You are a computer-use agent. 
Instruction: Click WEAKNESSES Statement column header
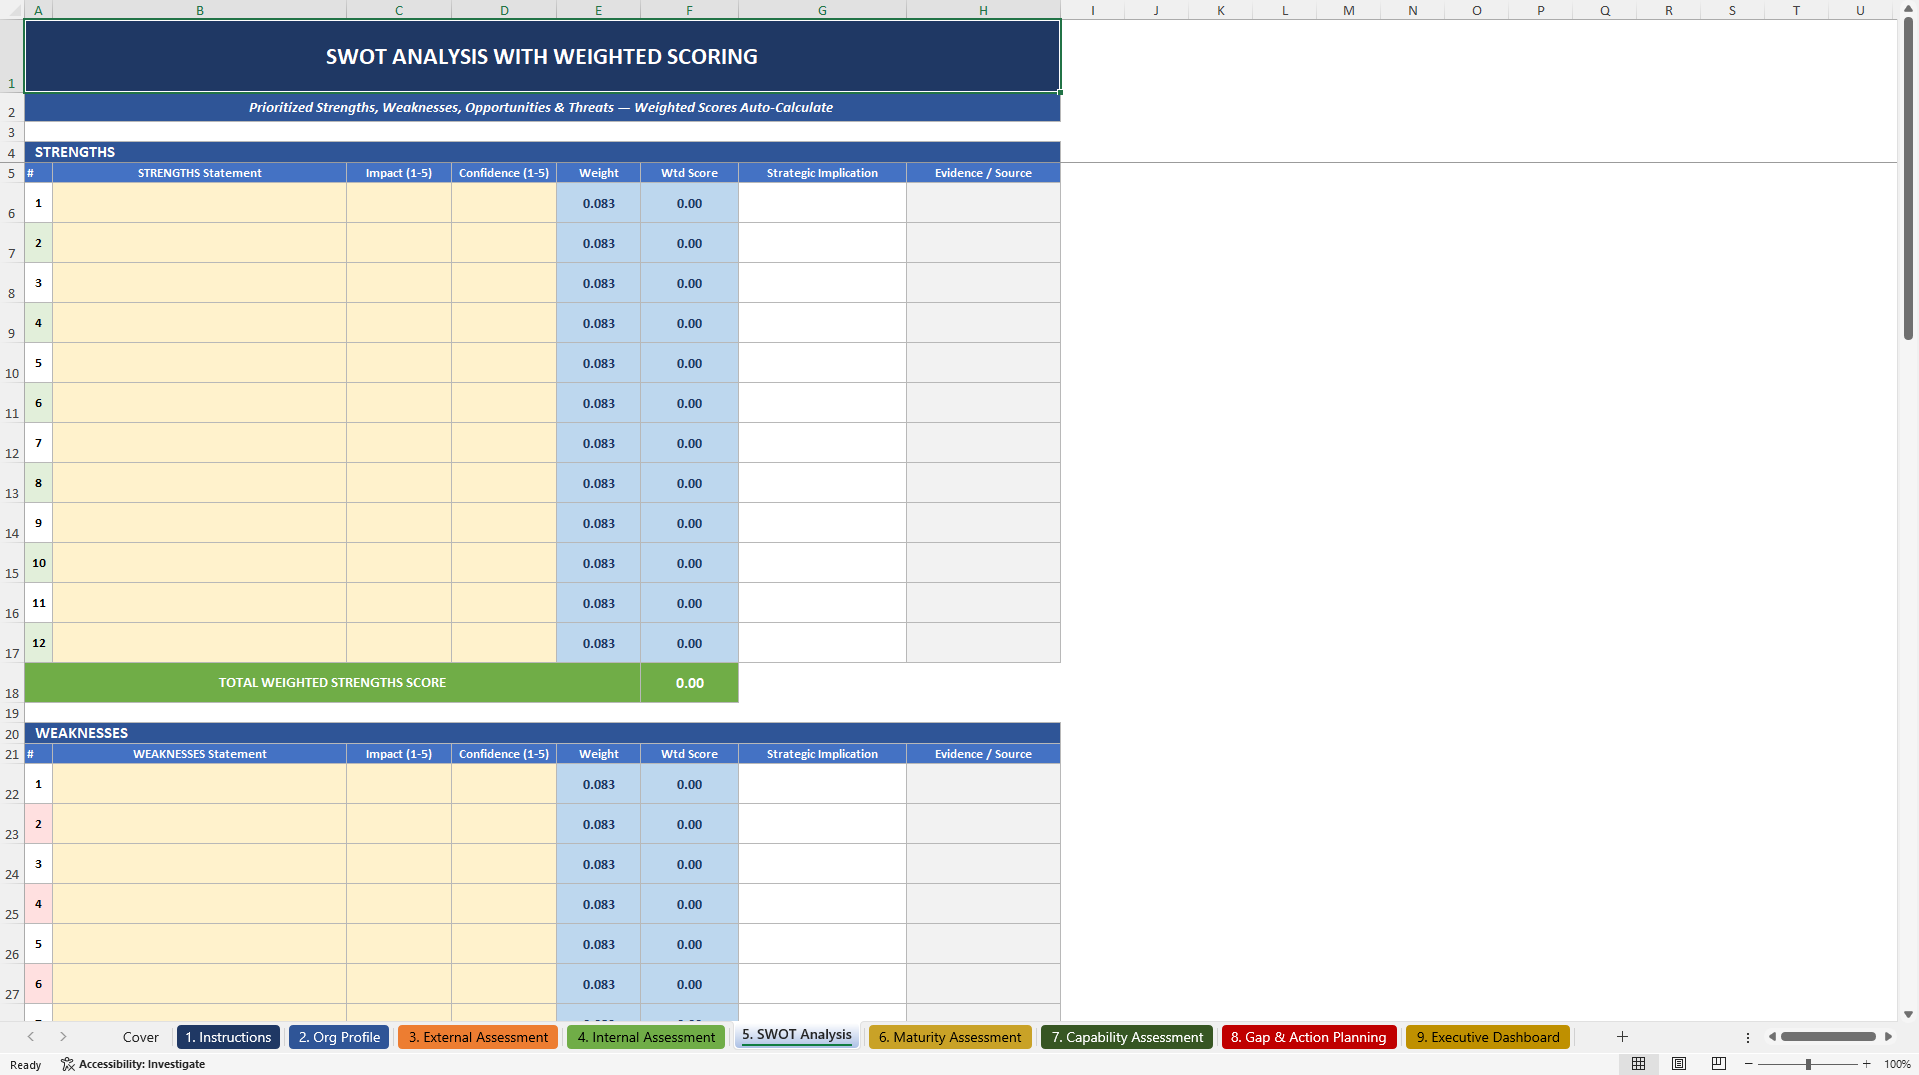[x=200, y=754]
